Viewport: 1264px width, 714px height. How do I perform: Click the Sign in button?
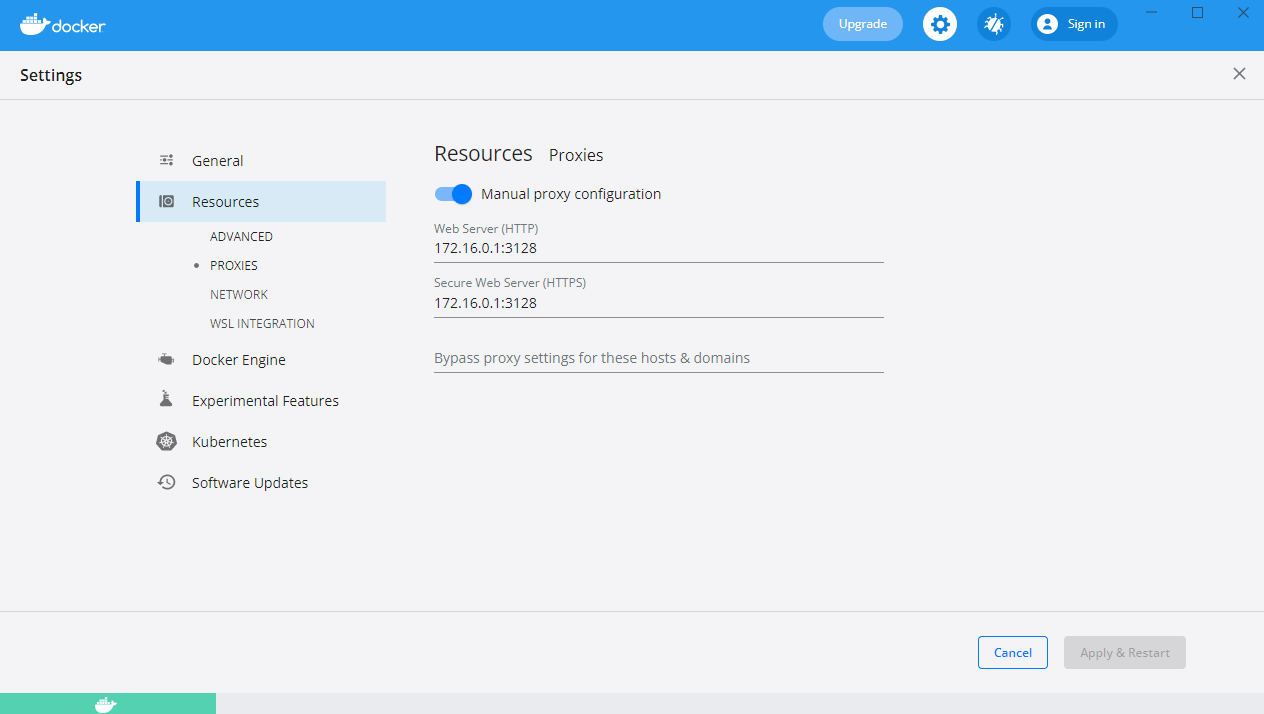click(x=1074, y=24)
